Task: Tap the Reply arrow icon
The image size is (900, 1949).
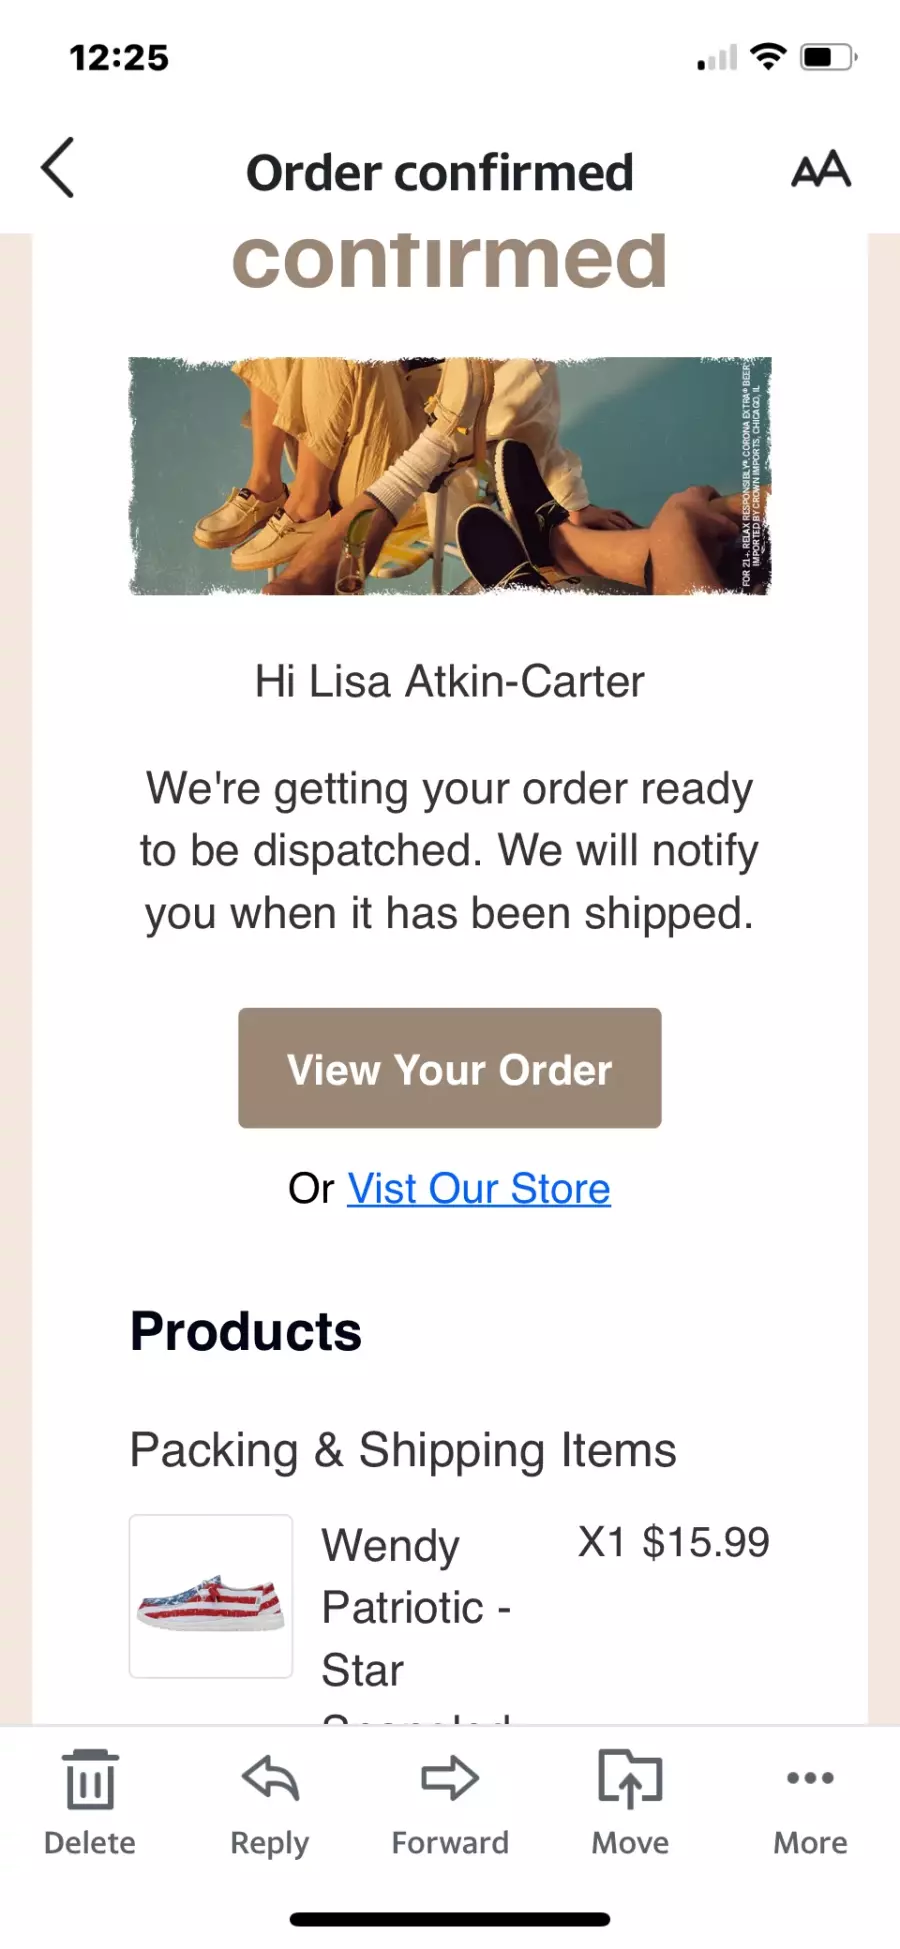Action: point(270,1780)
